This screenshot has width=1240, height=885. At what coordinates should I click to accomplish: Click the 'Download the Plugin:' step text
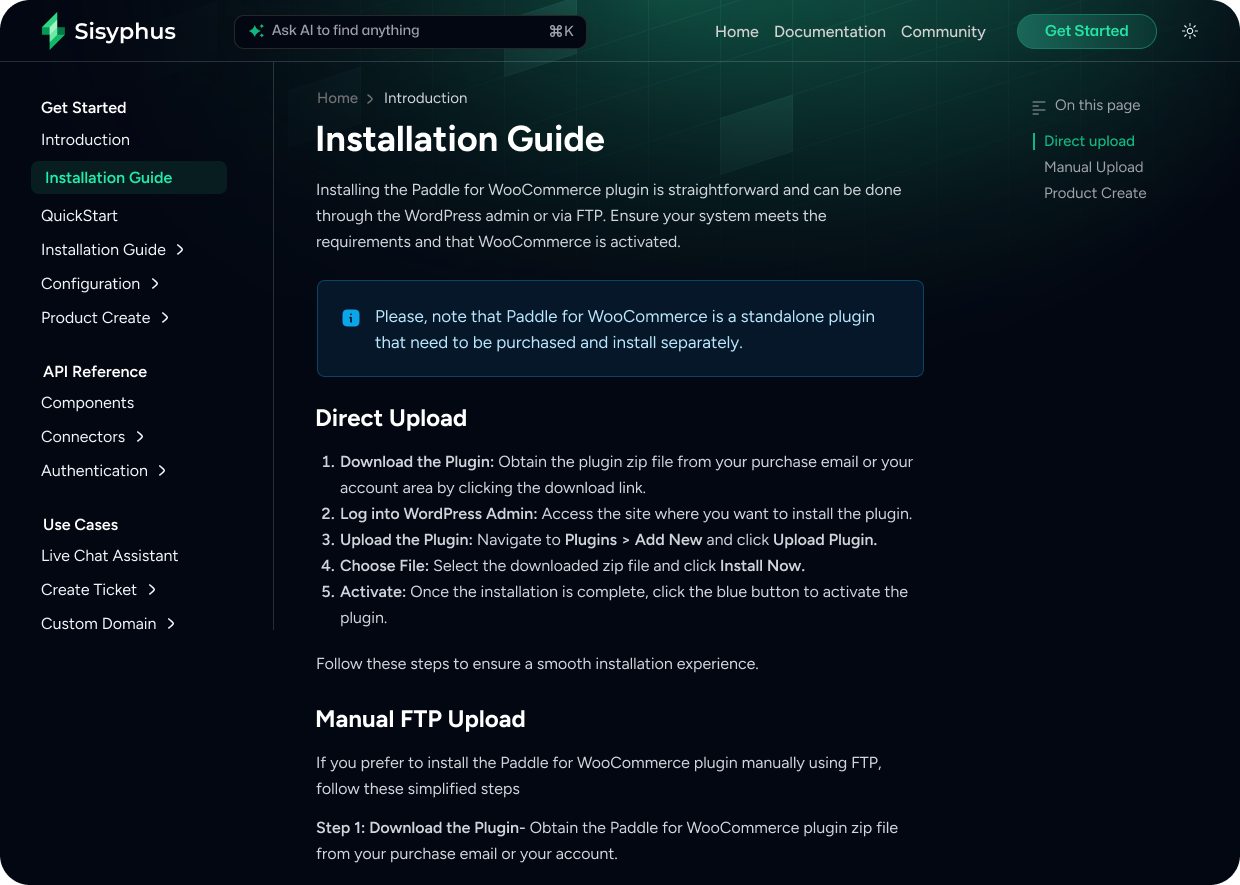click(417, 462)
